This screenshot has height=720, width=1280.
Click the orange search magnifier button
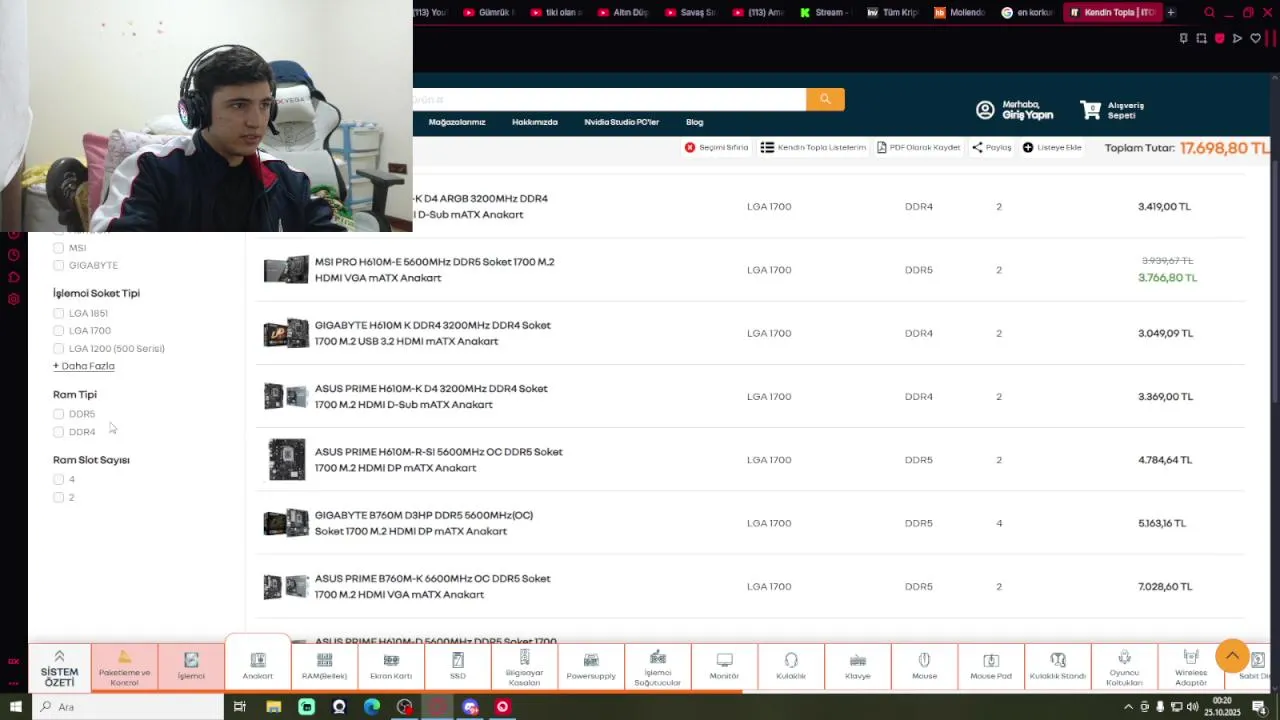pyautogui.click(x=825, y=99)
